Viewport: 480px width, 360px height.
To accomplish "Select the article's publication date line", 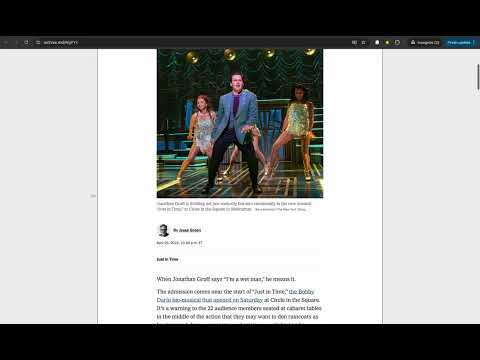I will pos(179,243).
